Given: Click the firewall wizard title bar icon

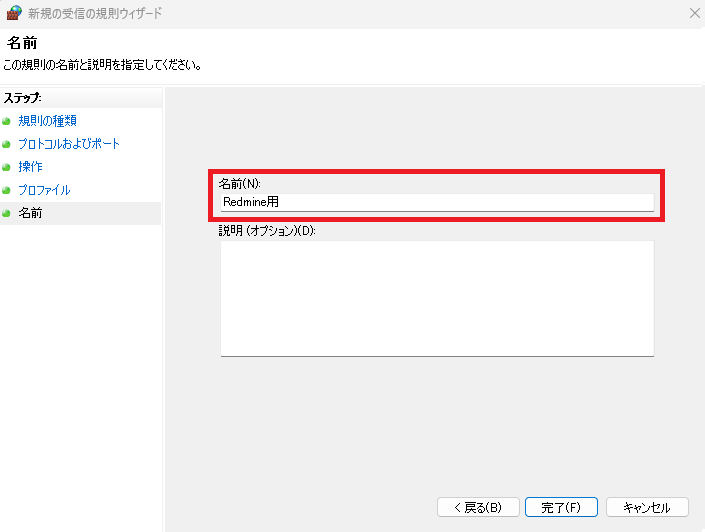Looking at the screenshot, I should 14,13.
